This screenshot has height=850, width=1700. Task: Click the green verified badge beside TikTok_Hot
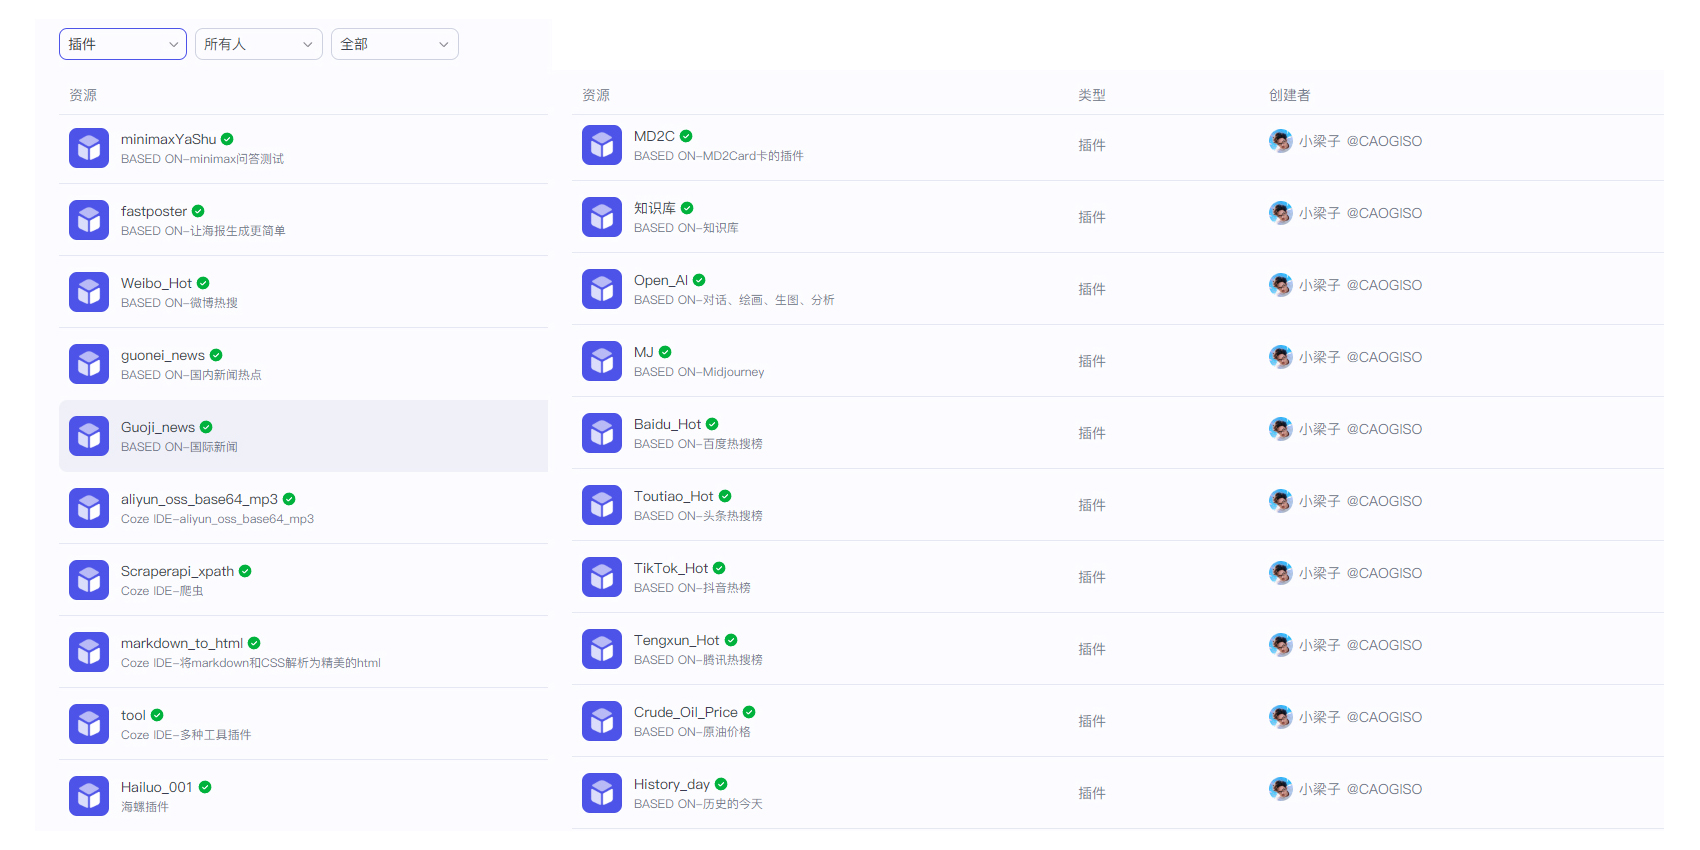pos(719,568)
